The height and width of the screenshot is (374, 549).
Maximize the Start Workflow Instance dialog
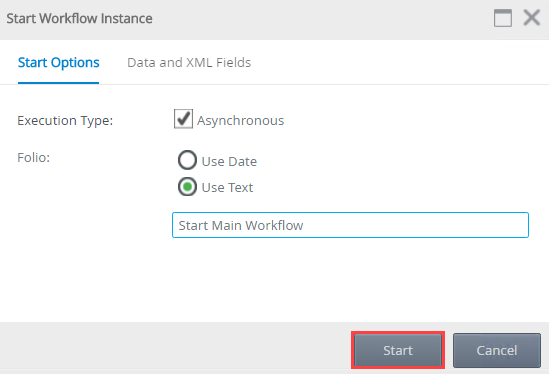tap(503, 18)
